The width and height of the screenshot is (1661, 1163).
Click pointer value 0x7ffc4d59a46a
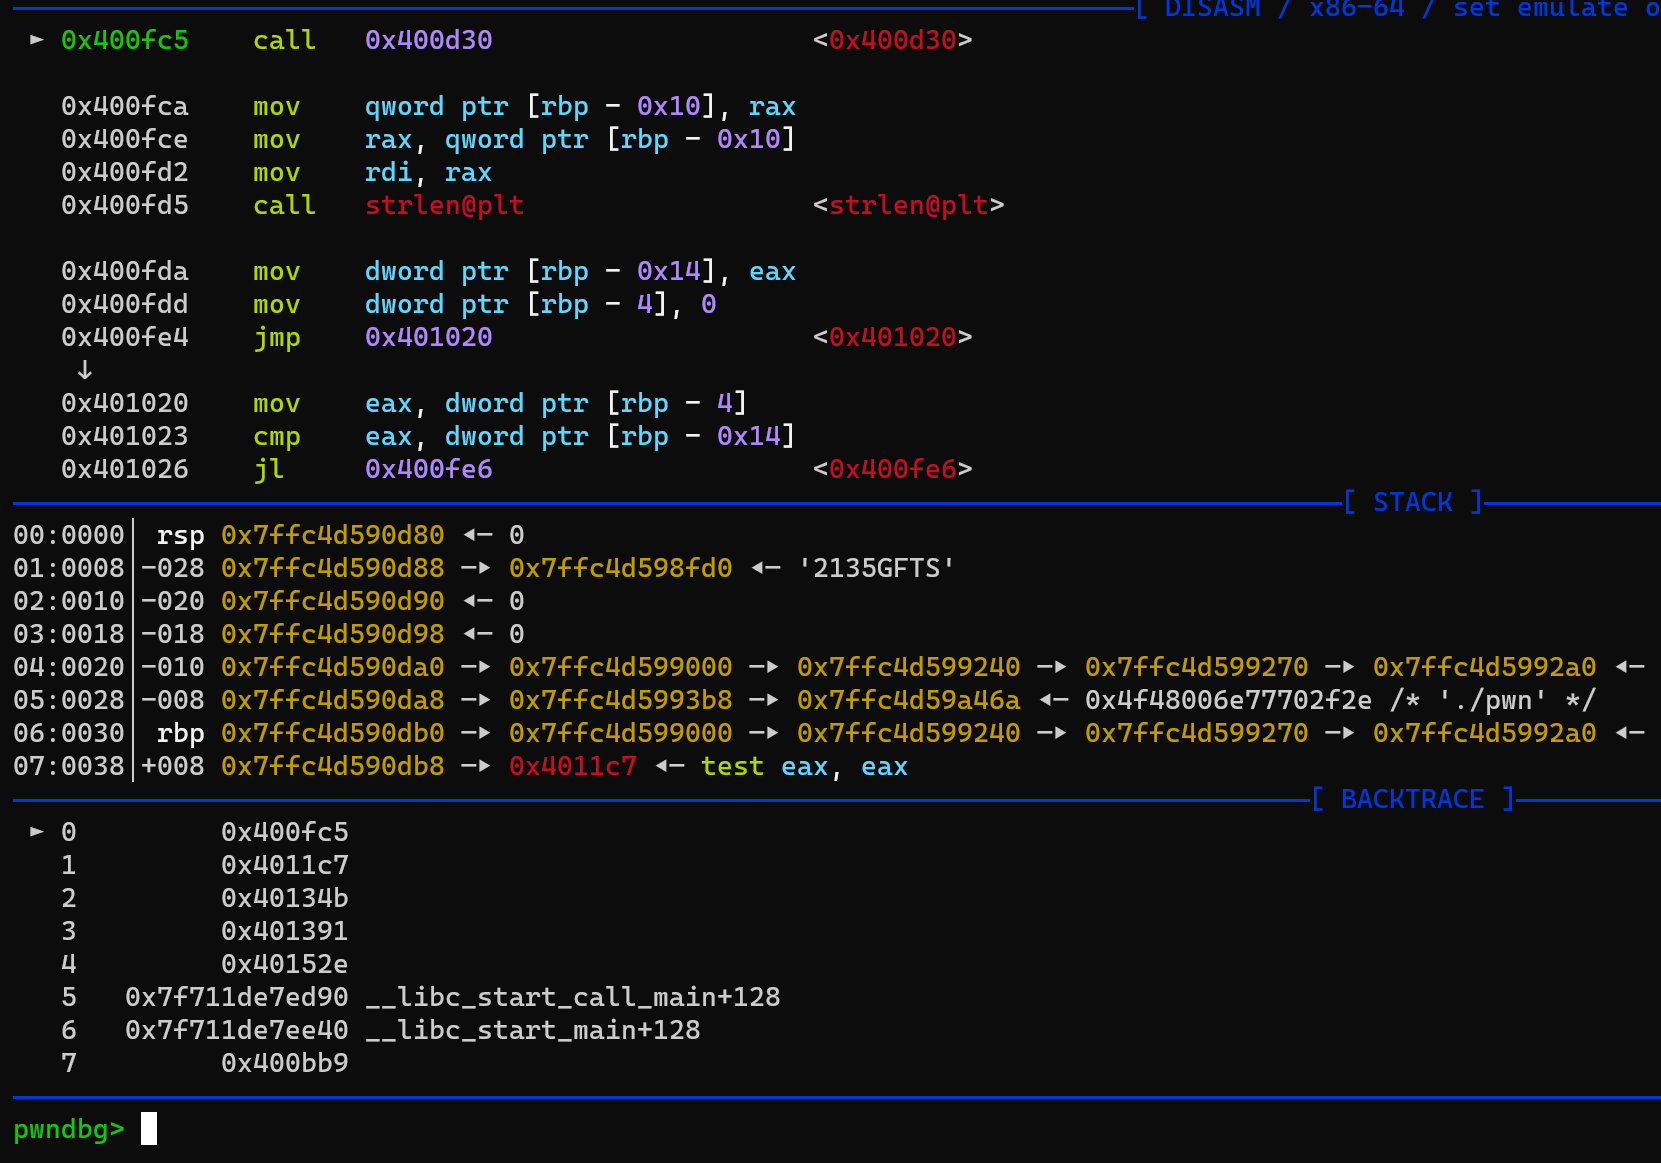909,700
